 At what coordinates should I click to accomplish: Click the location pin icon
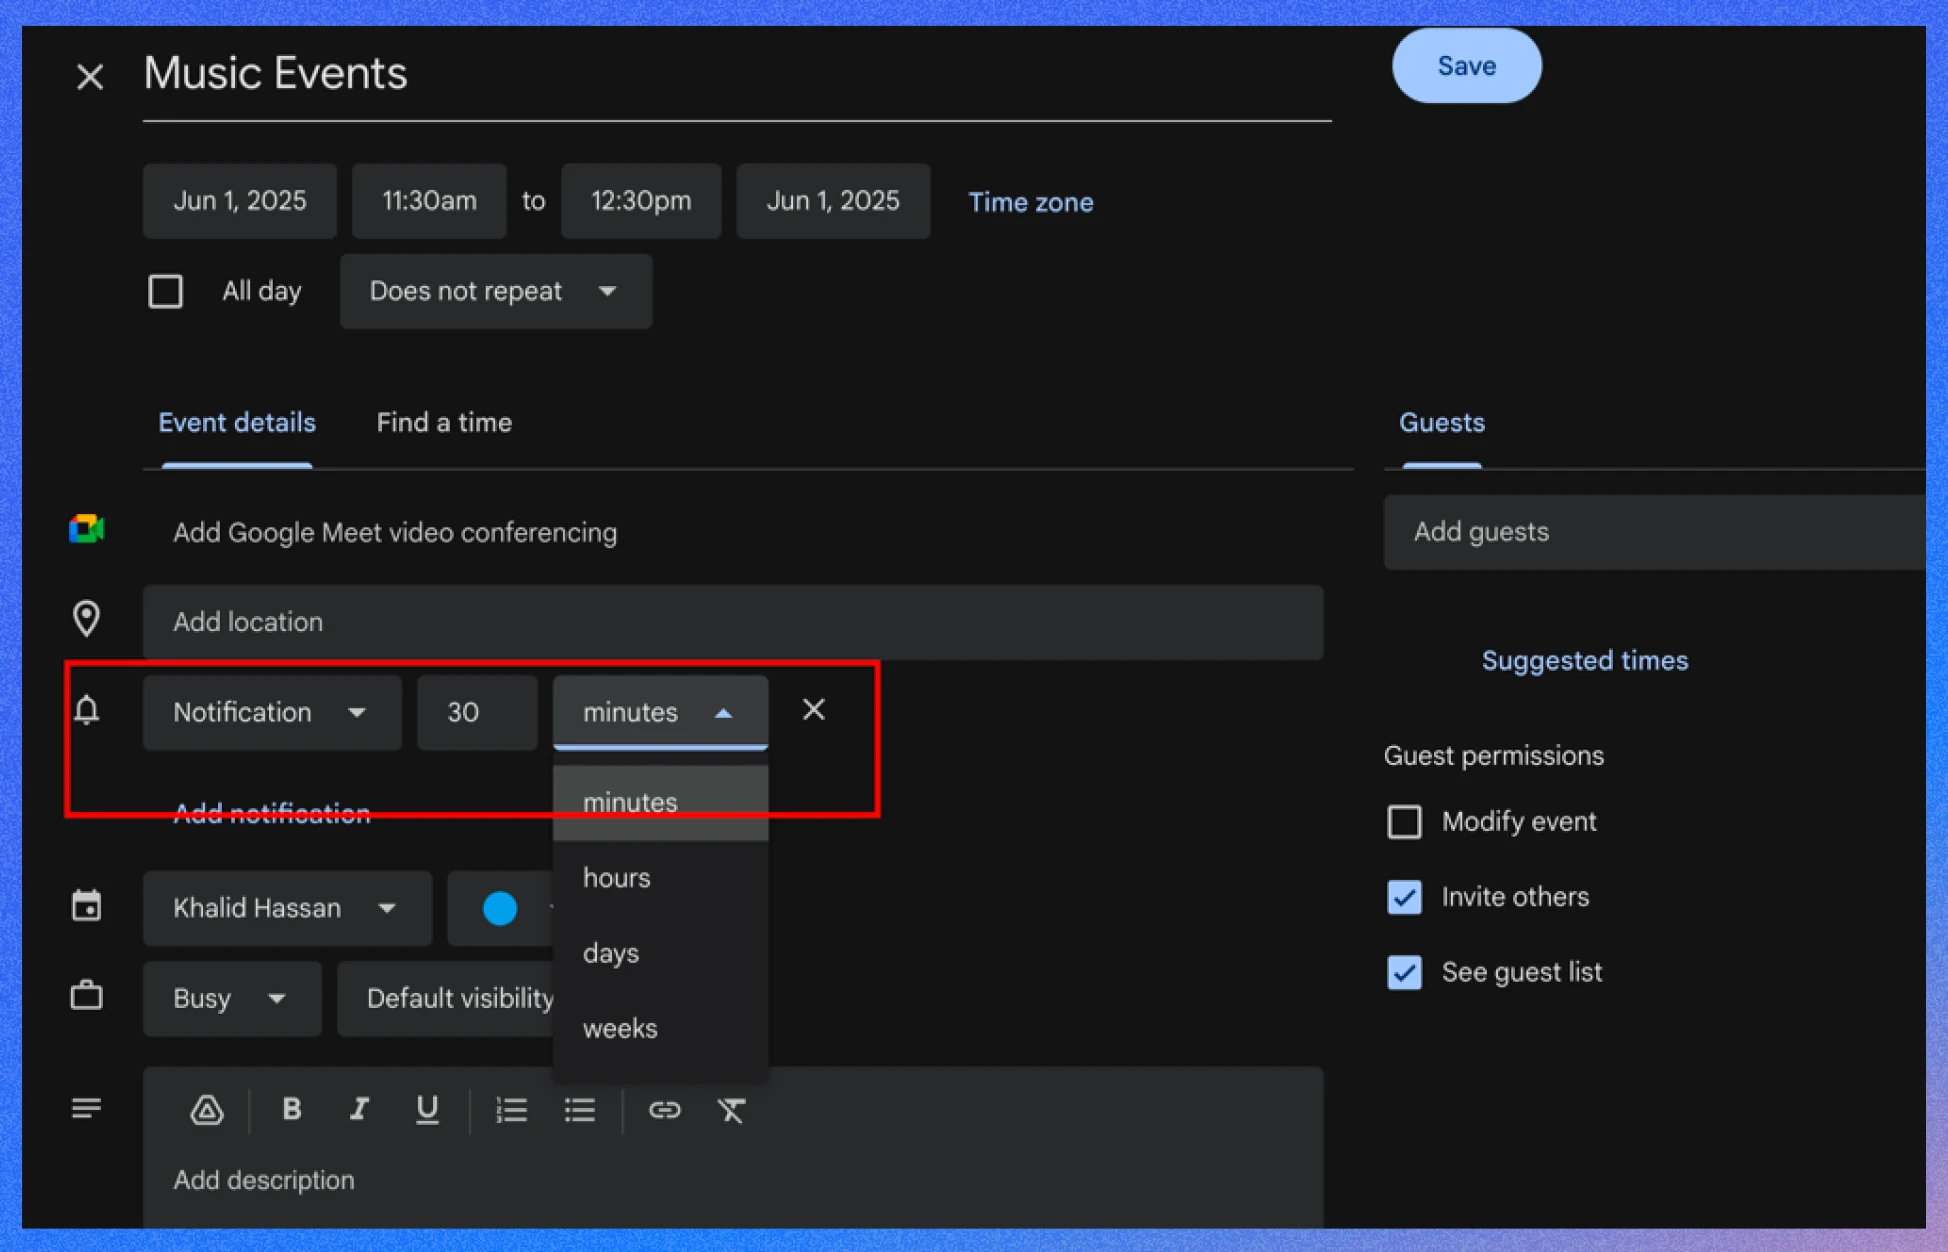pos(87,619)
